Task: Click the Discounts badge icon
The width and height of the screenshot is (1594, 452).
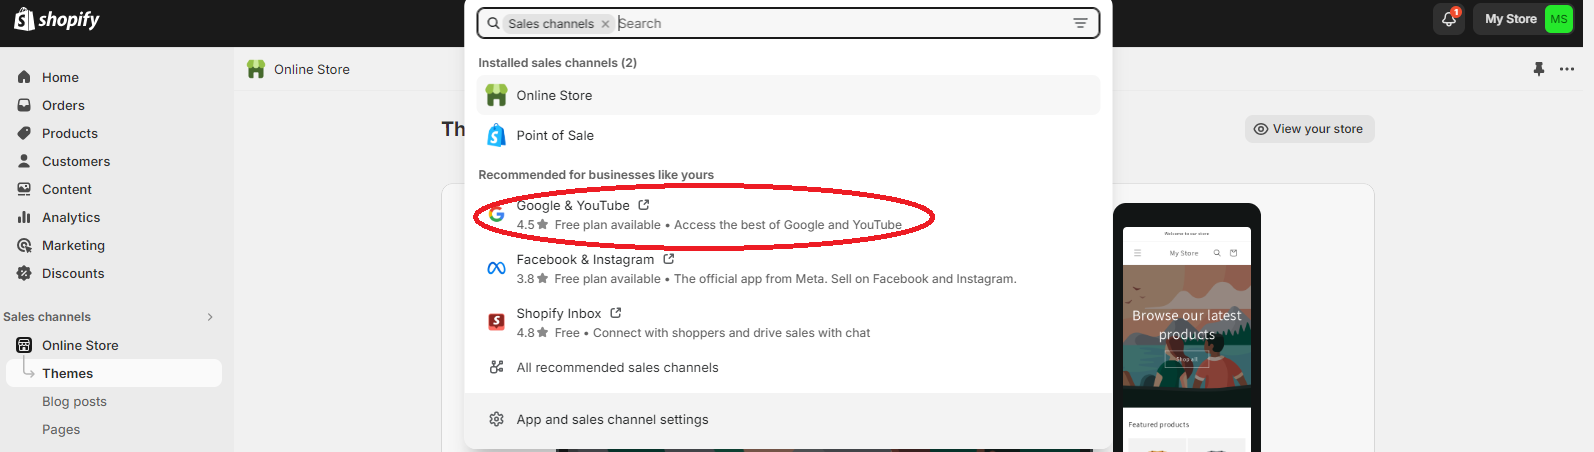Action: 24,273
